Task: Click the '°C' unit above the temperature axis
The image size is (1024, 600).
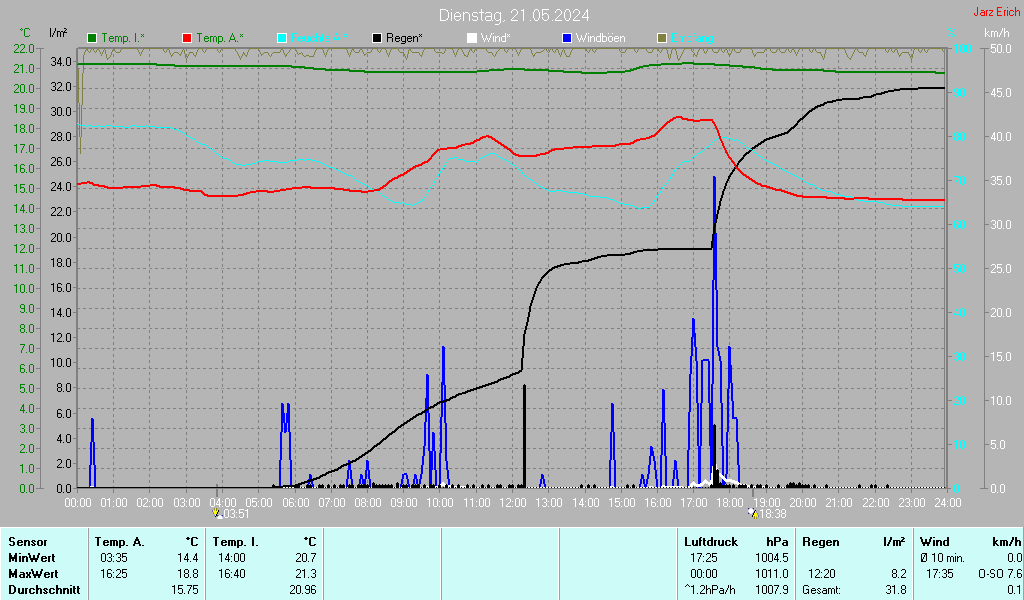Action: (x=25, y=33)
